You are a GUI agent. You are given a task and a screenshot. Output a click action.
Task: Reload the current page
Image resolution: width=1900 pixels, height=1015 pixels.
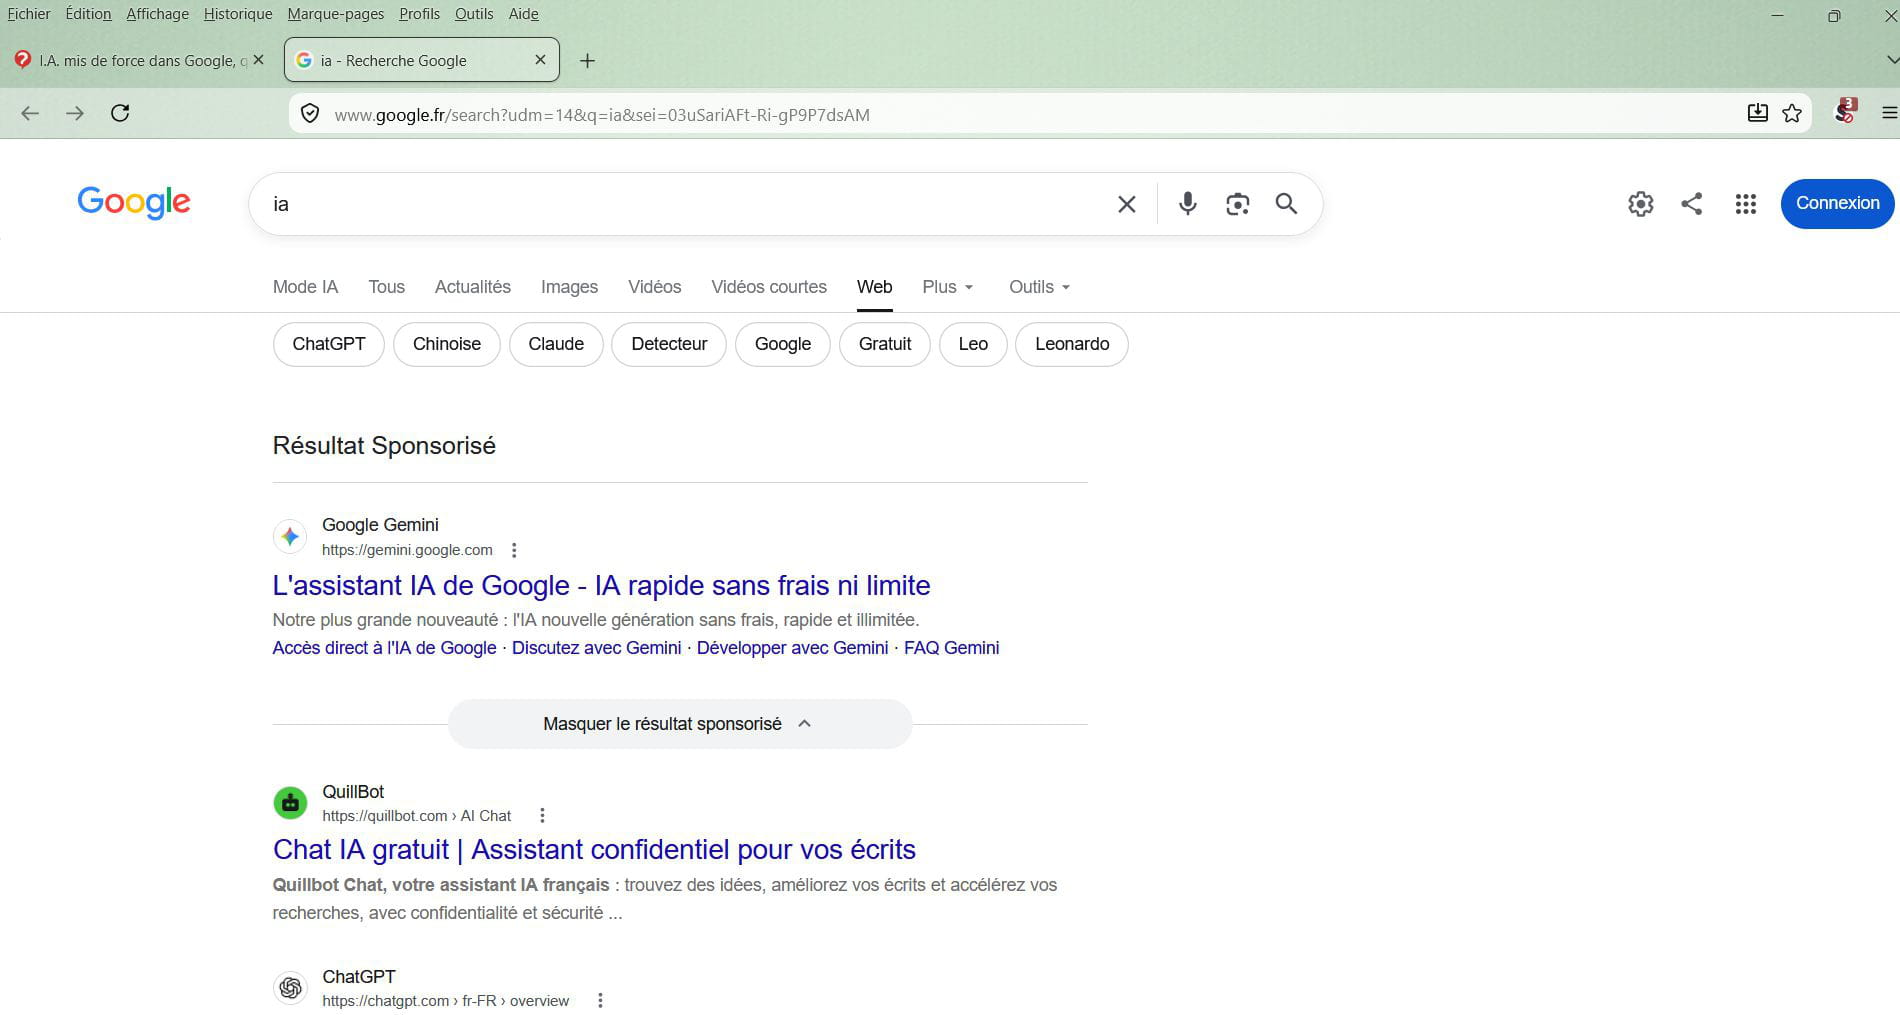(120, 113)
